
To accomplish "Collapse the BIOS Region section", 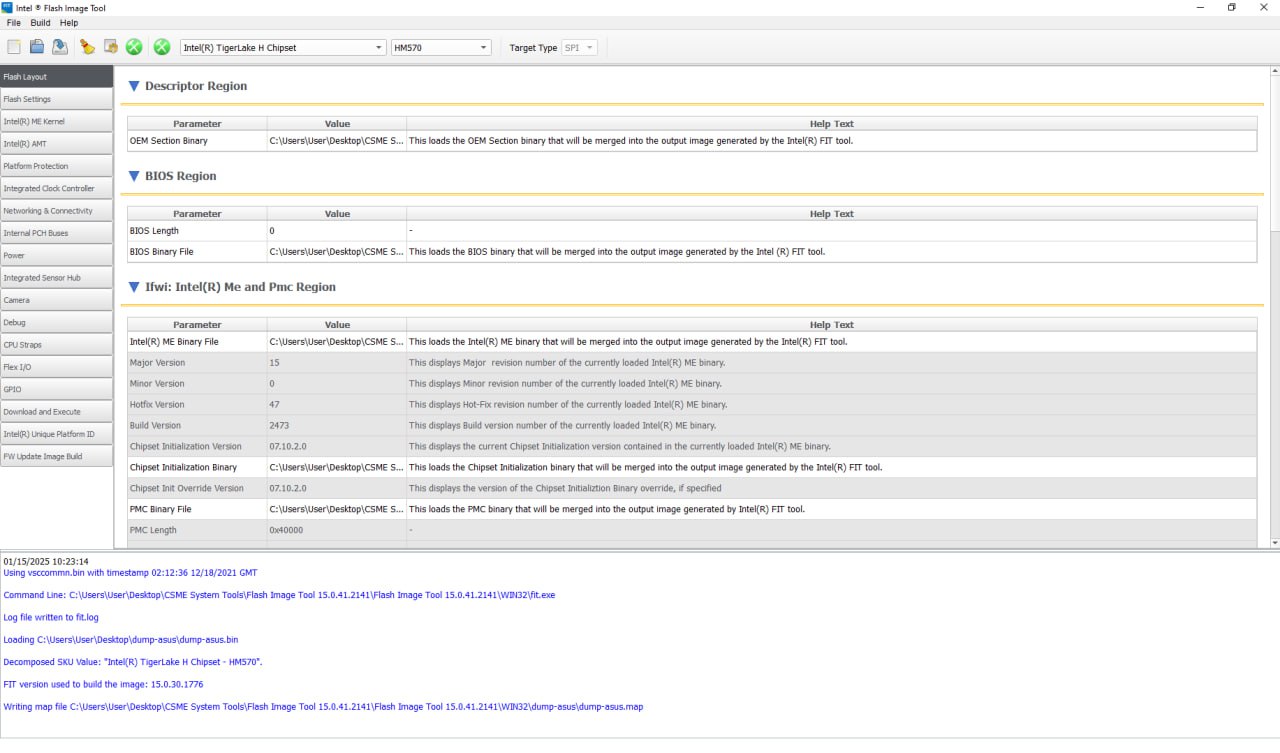I will point(134,176).
